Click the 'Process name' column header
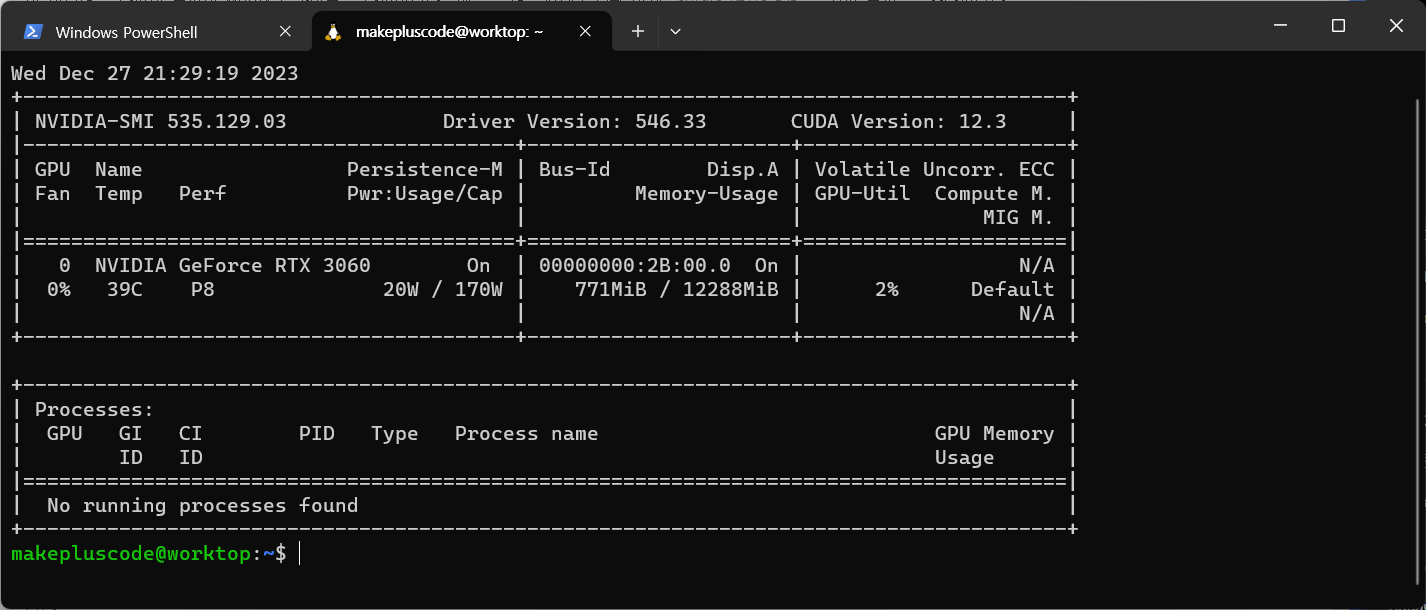 pyautogui.click(x=526, y=434)
